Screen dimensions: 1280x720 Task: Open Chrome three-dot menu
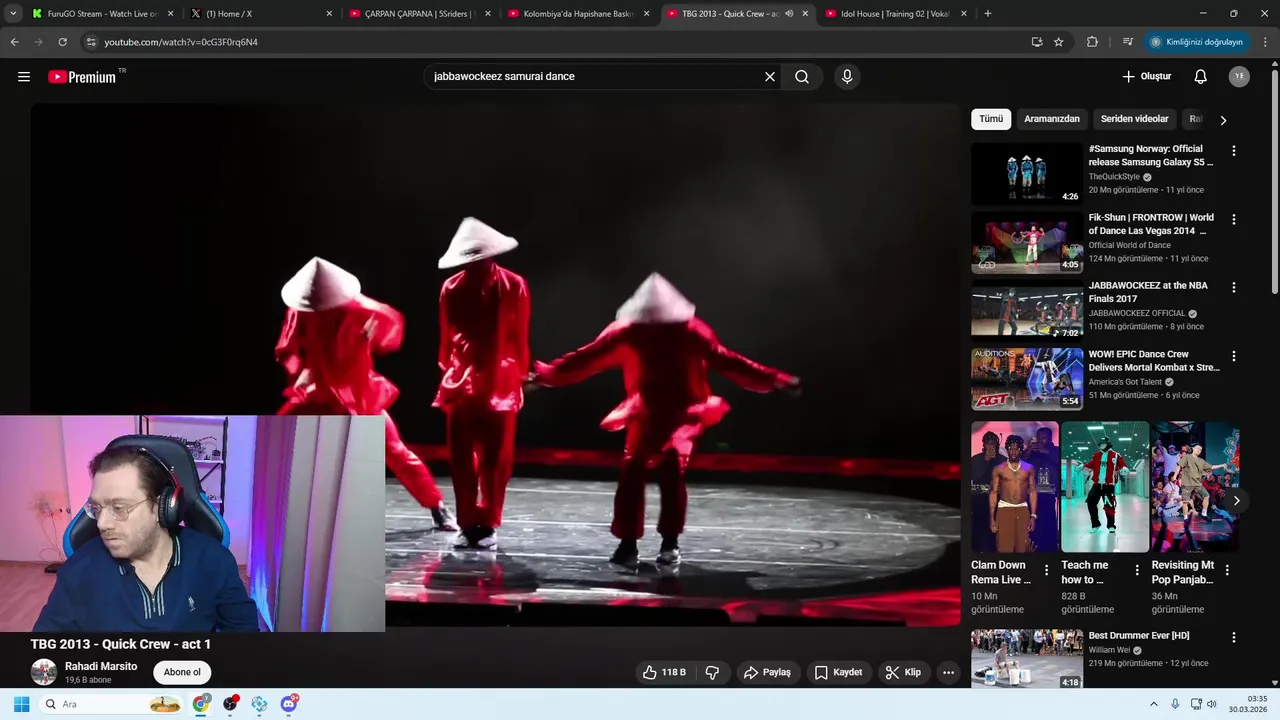tap(1265, 42)
